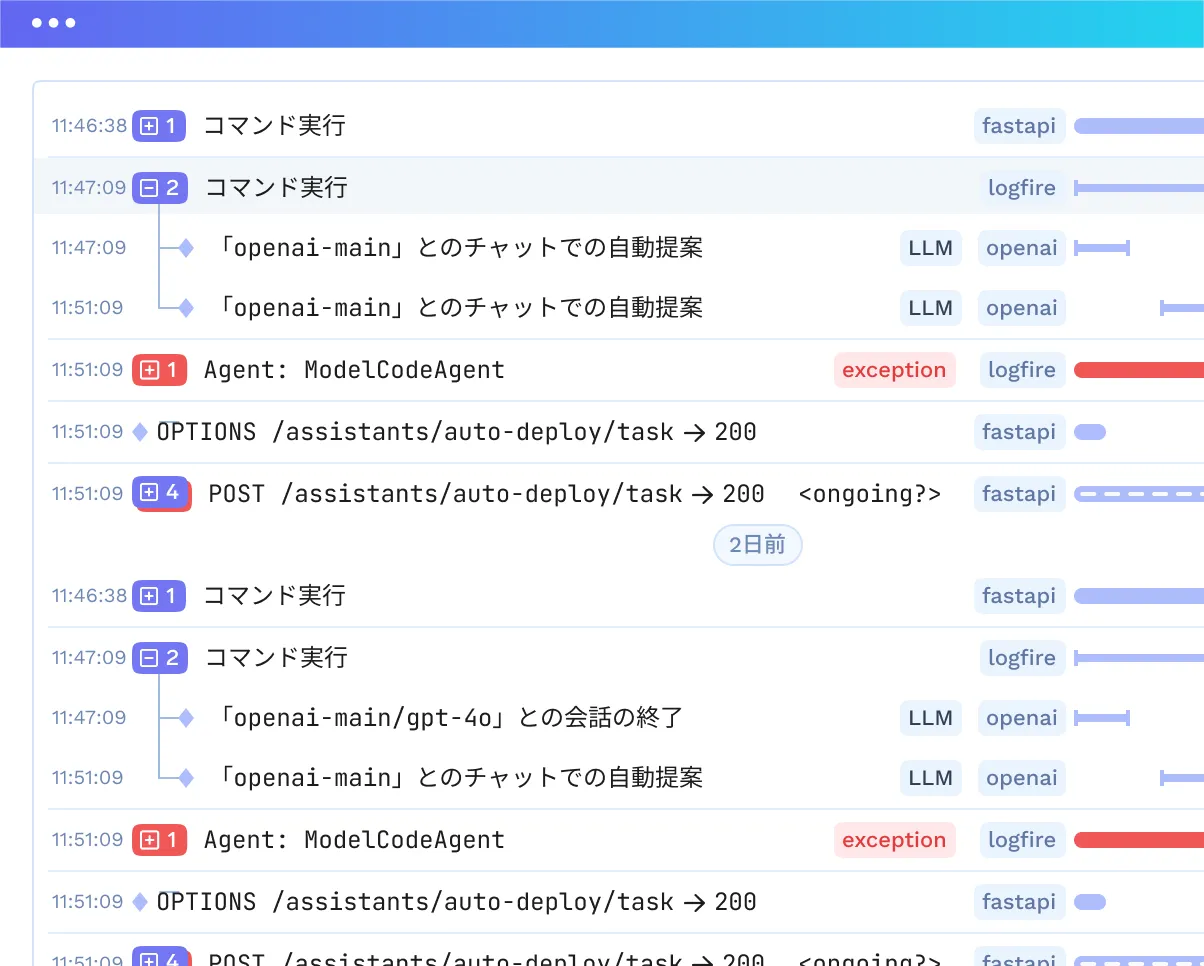The height and width of the screenshot is (966, 1204).
Task: Click diamond icon of openai-main/gpt-4o 会話の終了 row
Action: coord(186,718)
